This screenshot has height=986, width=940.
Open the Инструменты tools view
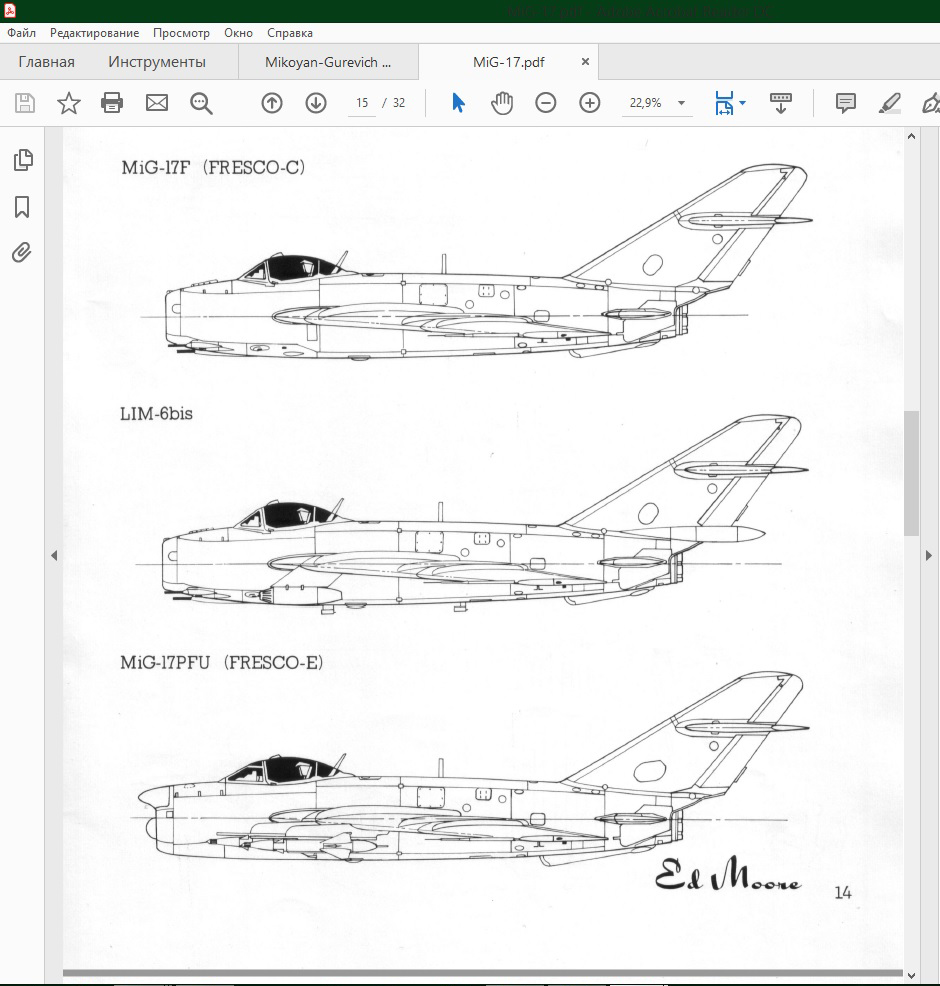157,62
